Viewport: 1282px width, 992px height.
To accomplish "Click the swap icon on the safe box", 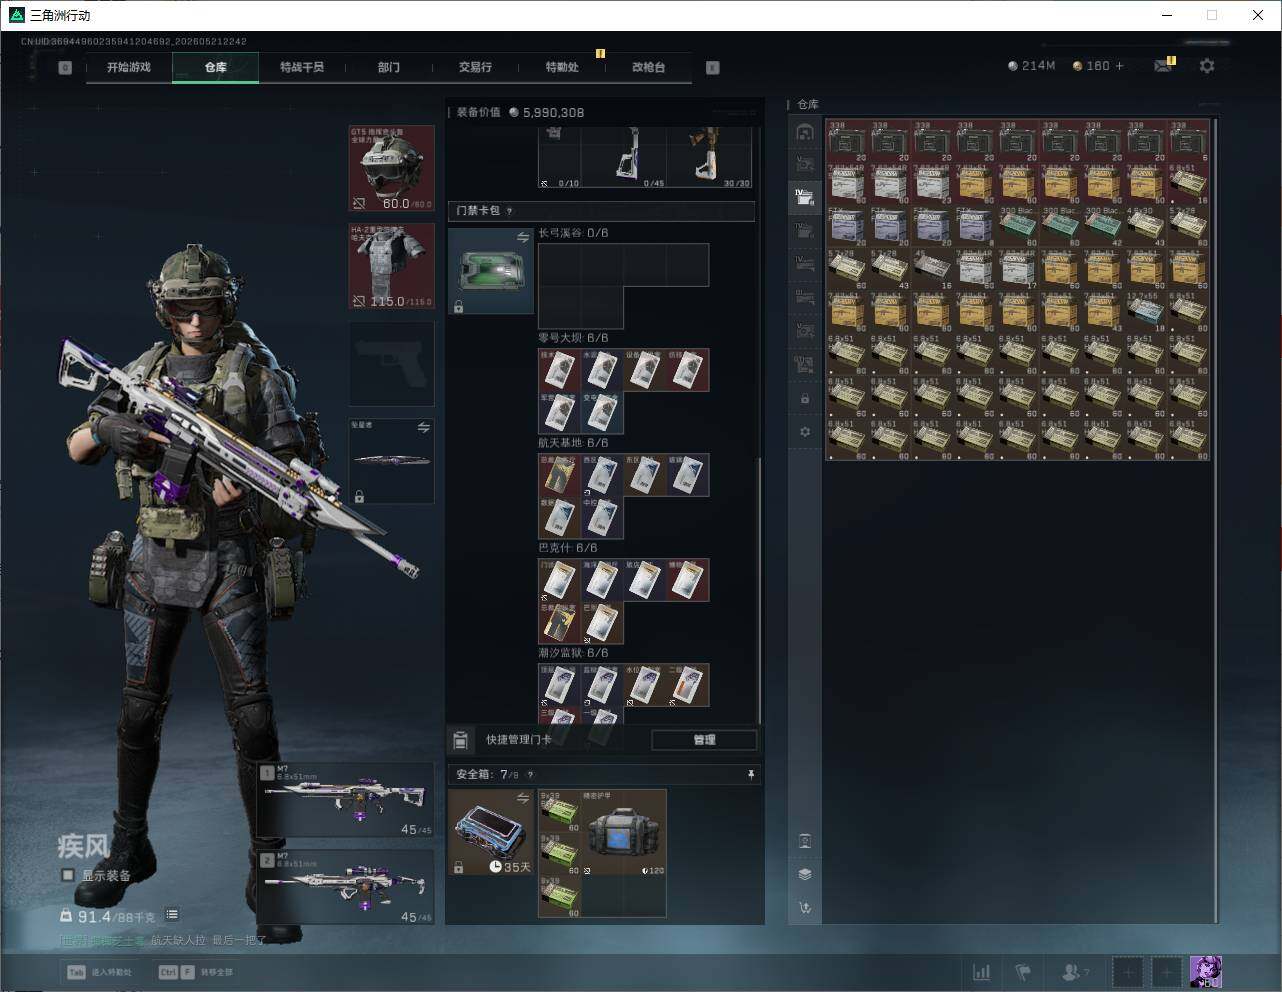I will point(522,798).
